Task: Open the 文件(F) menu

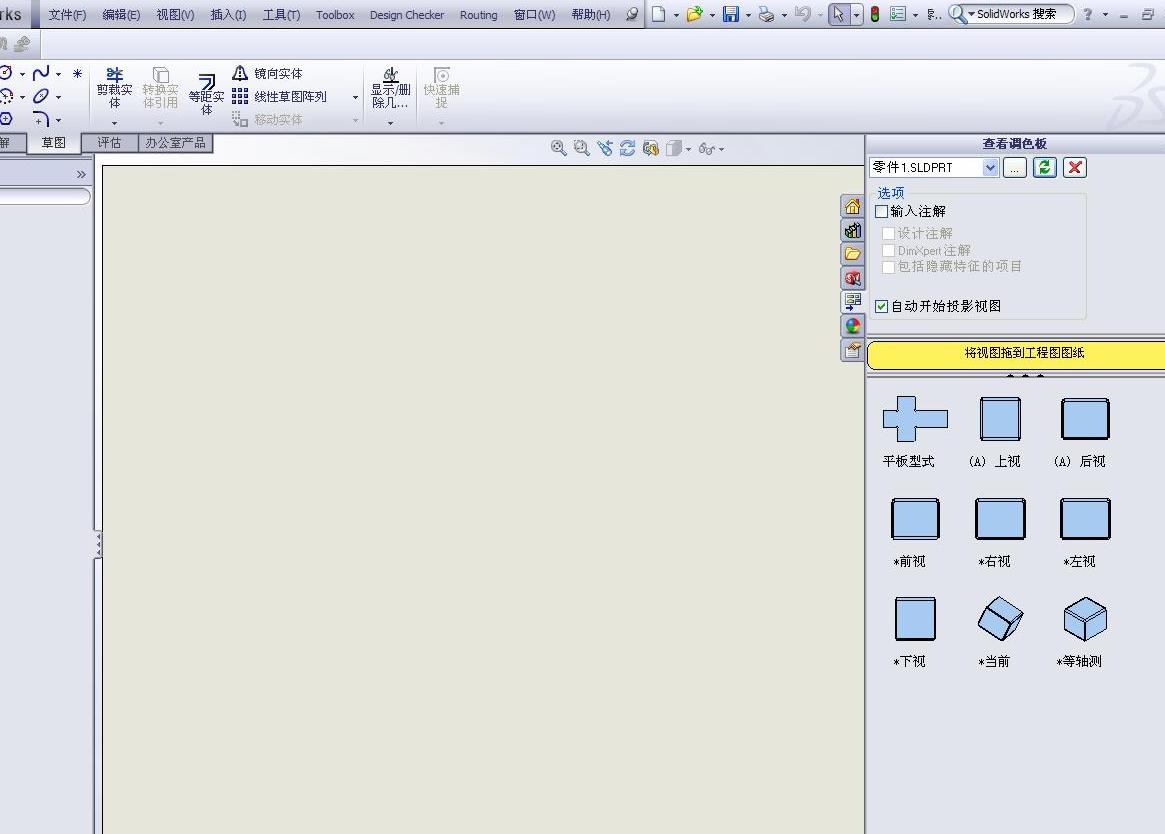Action: coord(67,15)
